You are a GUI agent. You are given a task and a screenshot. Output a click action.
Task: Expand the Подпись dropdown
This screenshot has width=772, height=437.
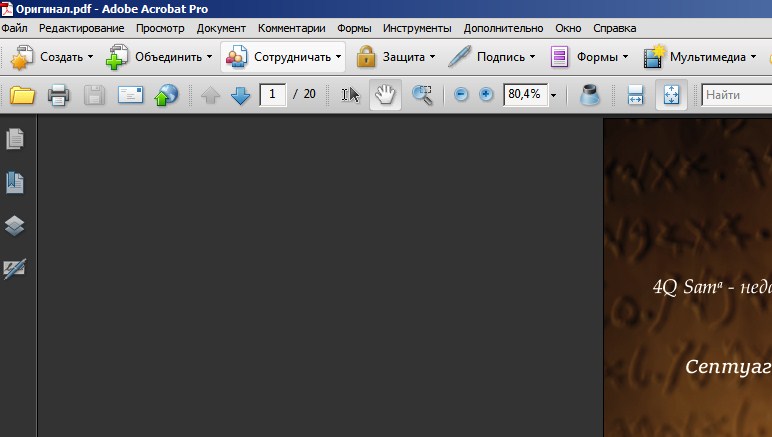[533, 57]
